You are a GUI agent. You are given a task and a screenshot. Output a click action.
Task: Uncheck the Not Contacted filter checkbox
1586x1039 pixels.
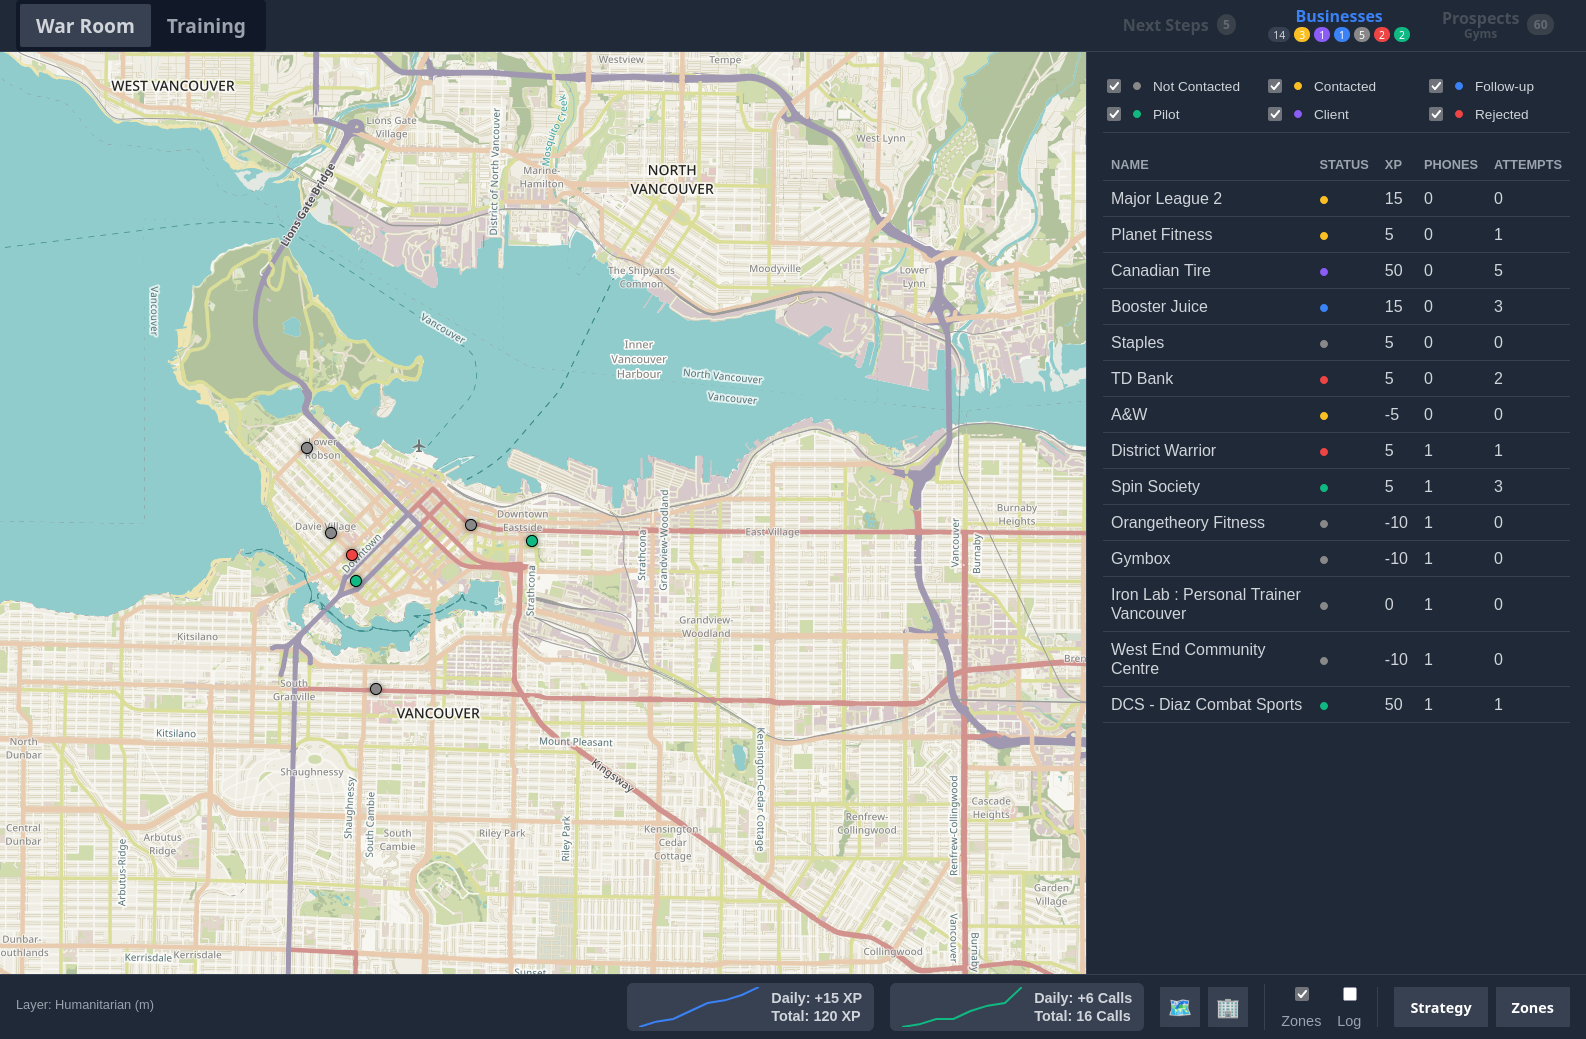[1114, 86]
